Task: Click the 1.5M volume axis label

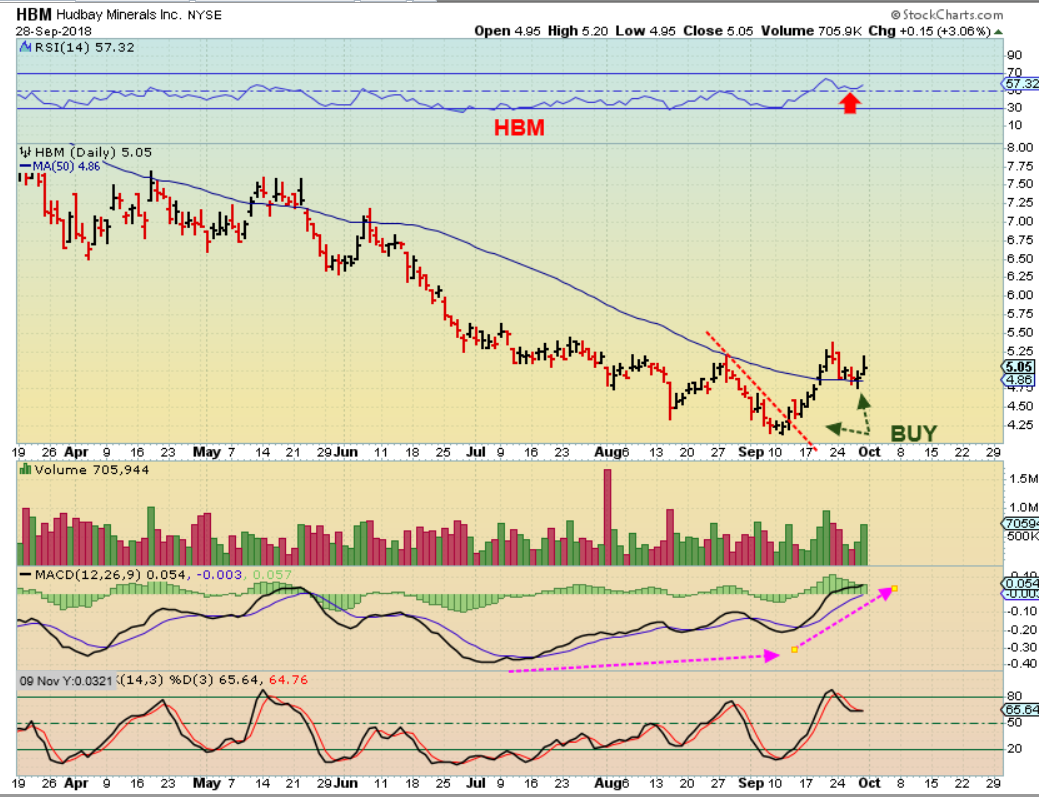Action: [x=1023, y=478]
